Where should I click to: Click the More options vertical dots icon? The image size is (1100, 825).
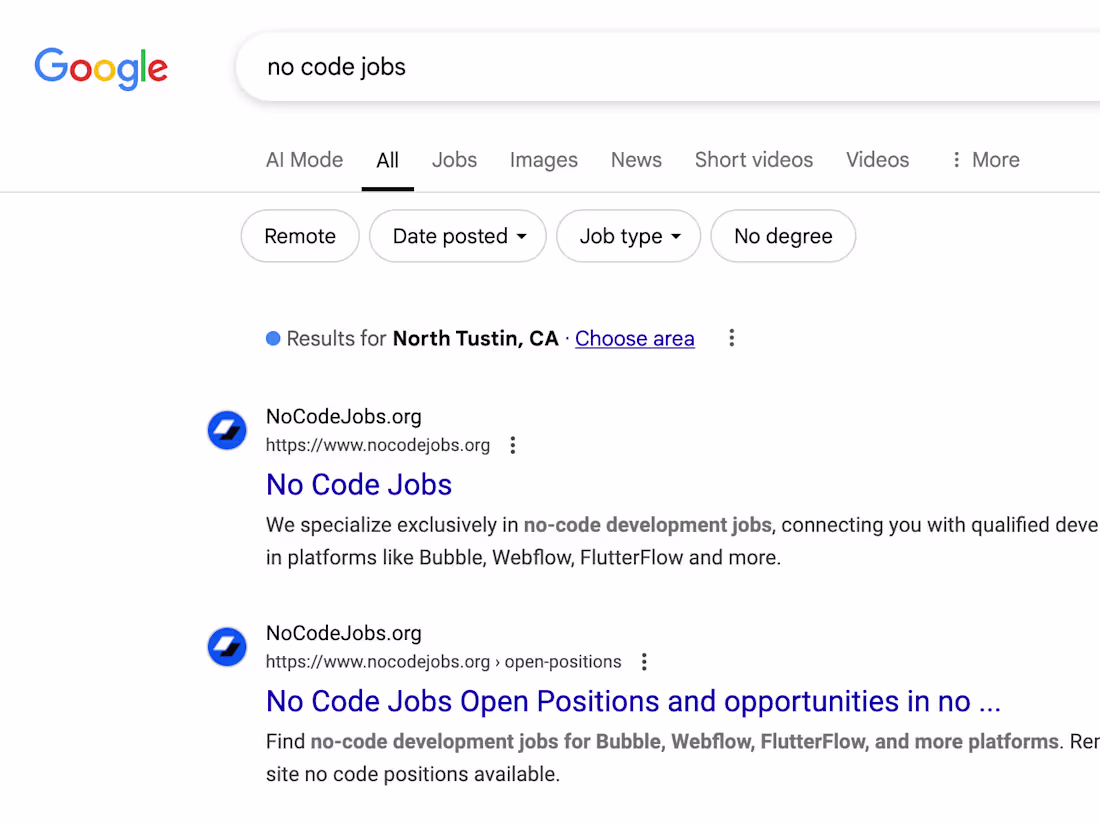pyautogui.click(x=956, y=159)
